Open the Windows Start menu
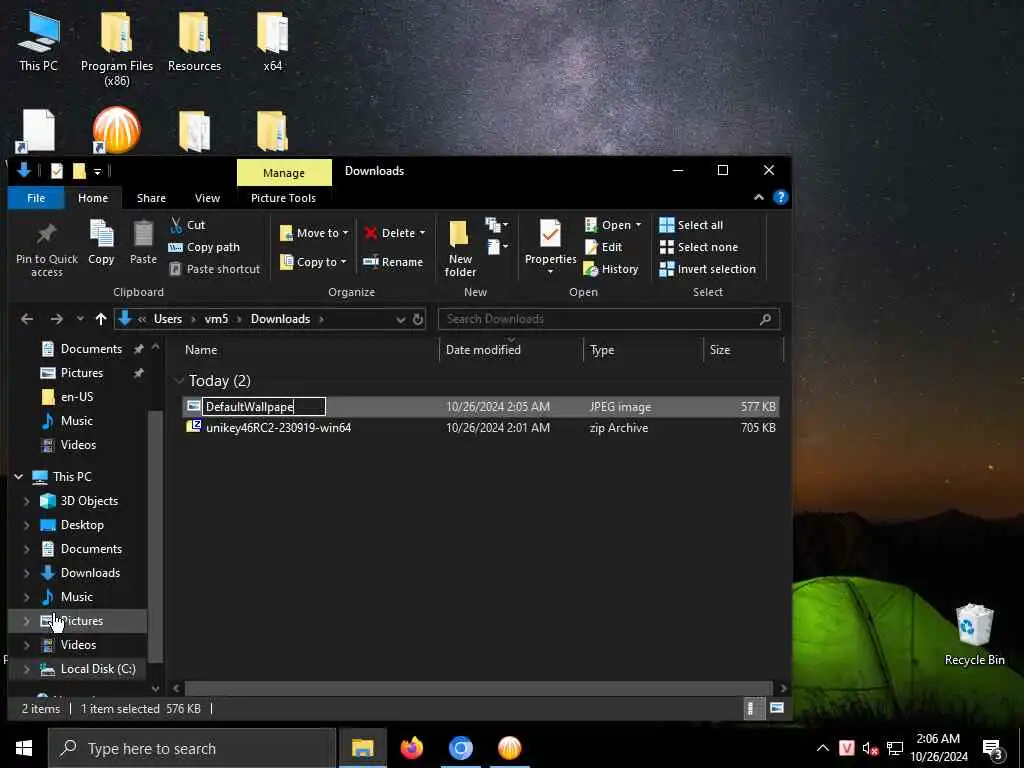 click(x=24, y=748)
